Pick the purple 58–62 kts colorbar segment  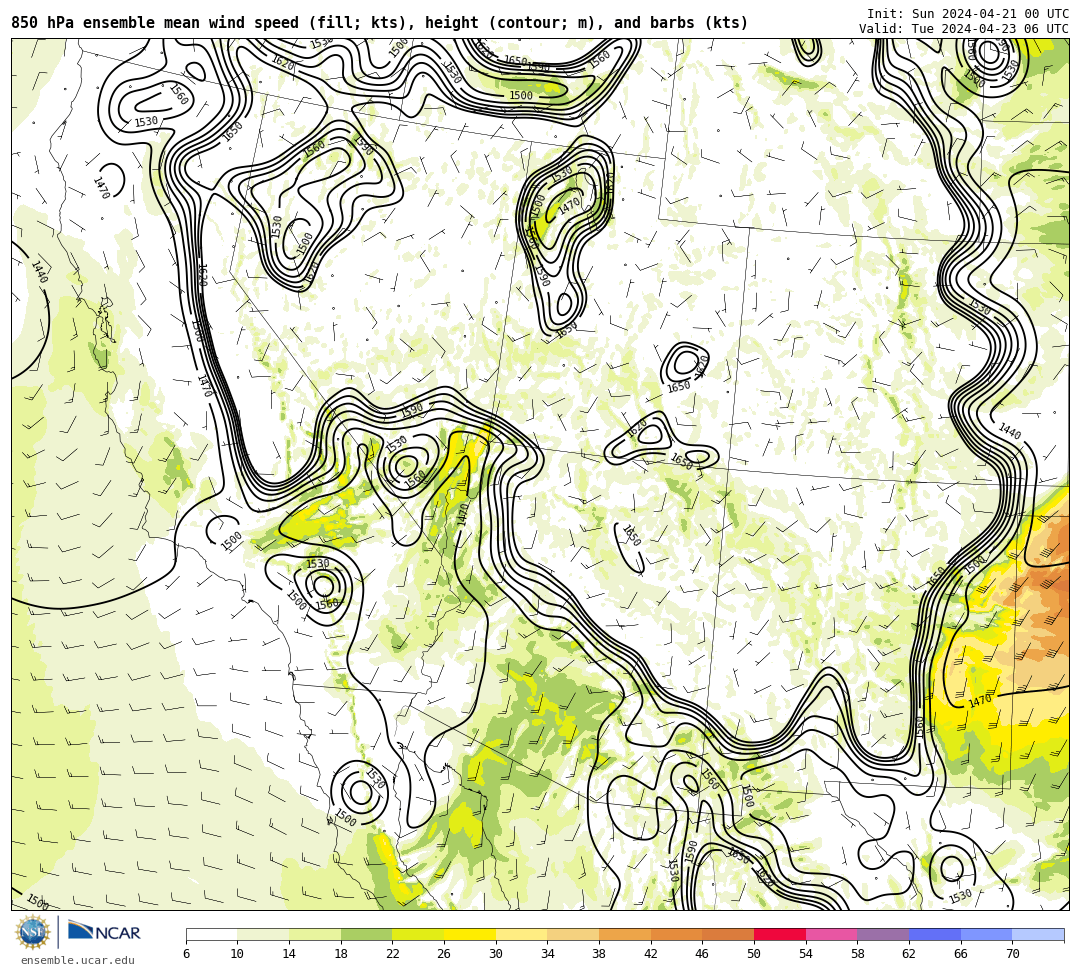[x=883, y=934]
